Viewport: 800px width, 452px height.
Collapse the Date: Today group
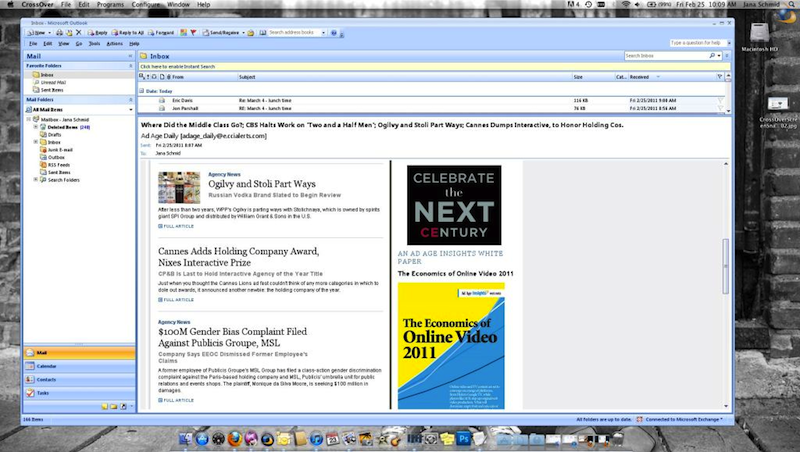click(142, 90)
